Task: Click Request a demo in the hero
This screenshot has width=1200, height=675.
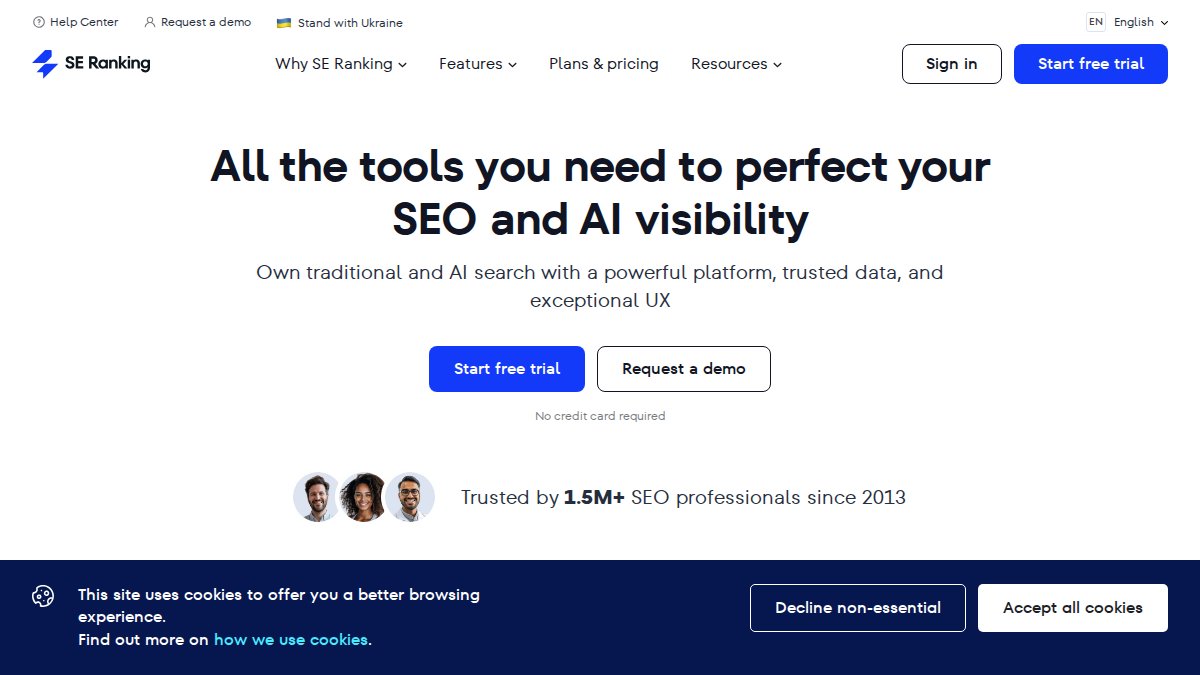Action: point(684,368)
